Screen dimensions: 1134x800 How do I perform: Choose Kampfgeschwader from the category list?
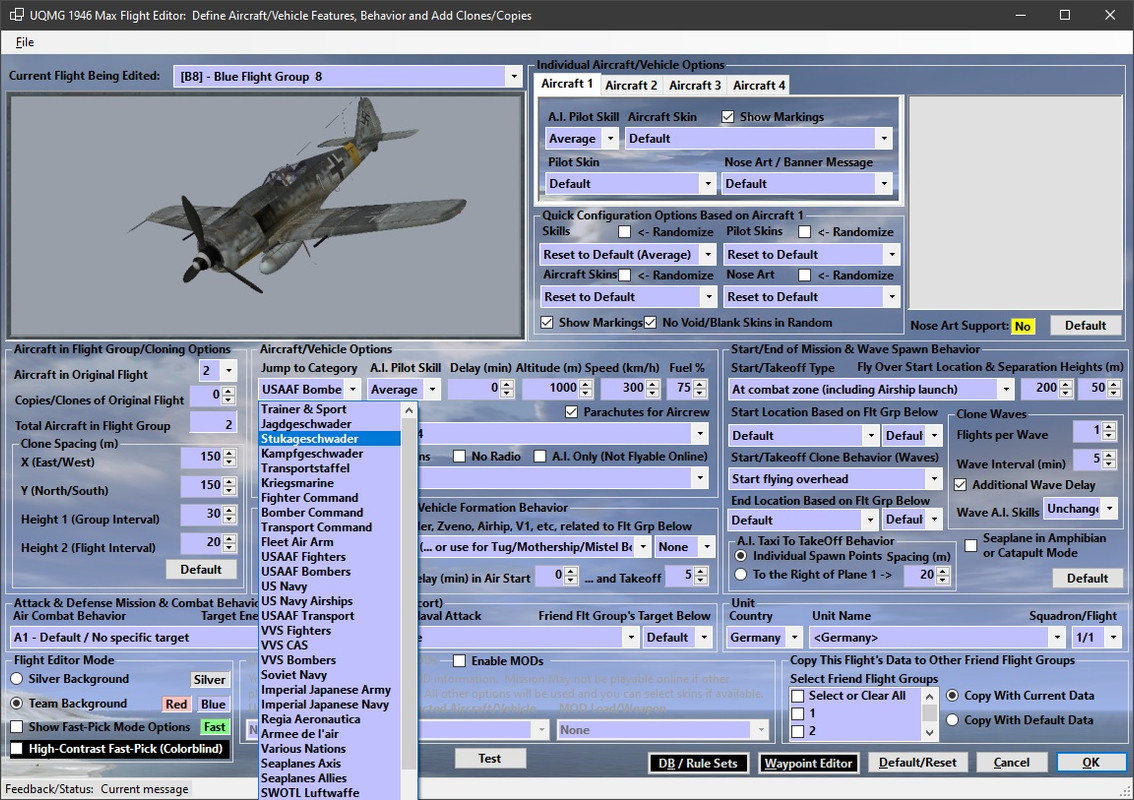pyautogui.click(x=329, y=454)
